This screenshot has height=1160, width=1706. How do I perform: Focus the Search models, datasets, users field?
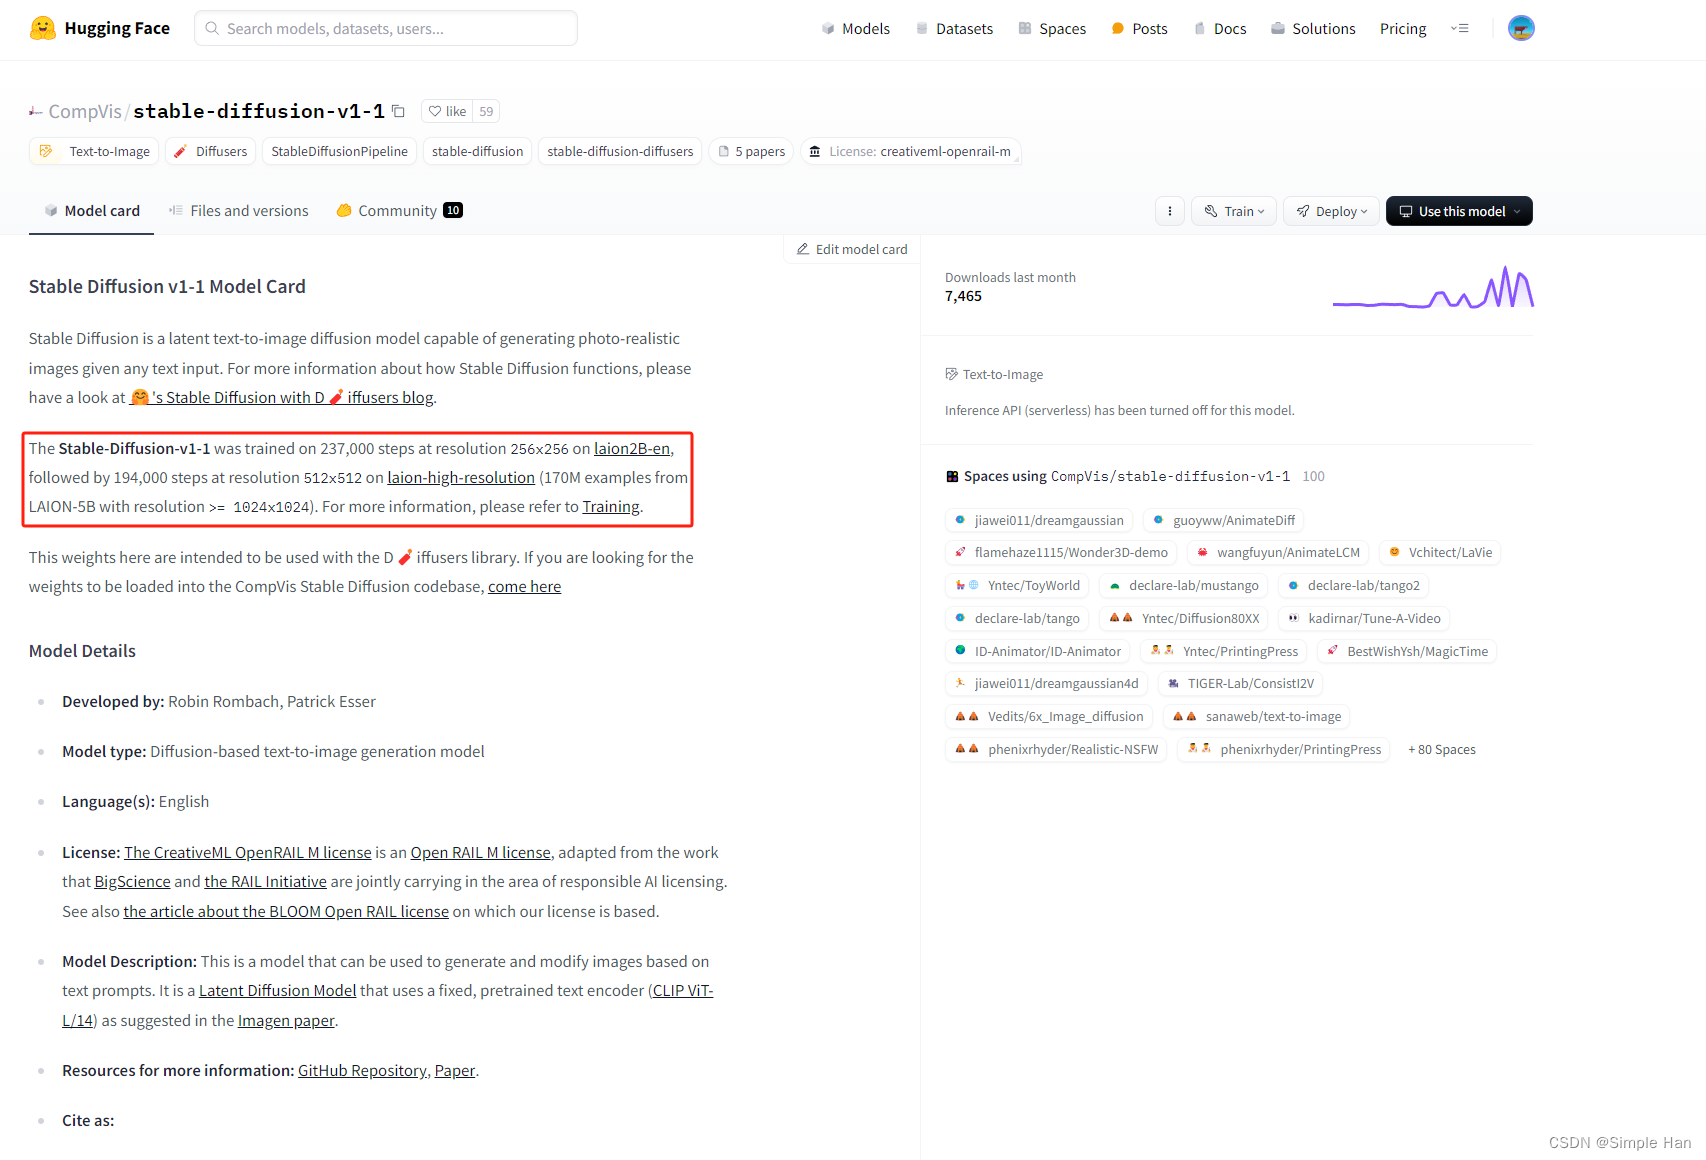pos(386,28)
